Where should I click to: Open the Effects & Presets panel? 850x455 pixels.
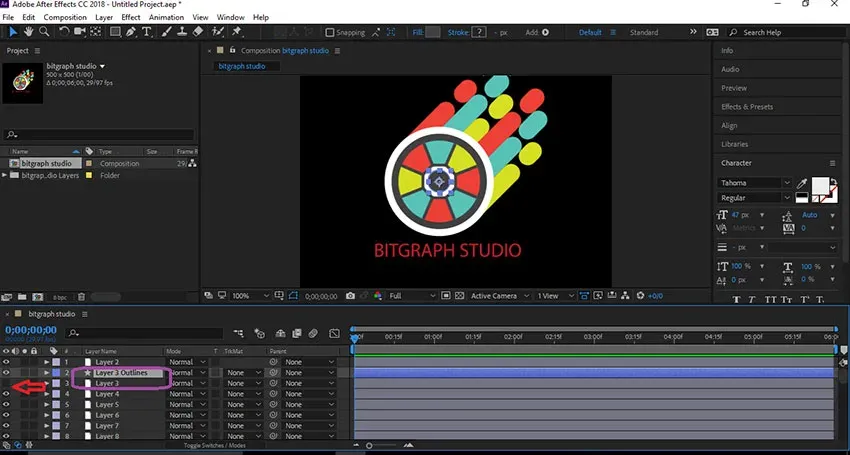(747, 107)
